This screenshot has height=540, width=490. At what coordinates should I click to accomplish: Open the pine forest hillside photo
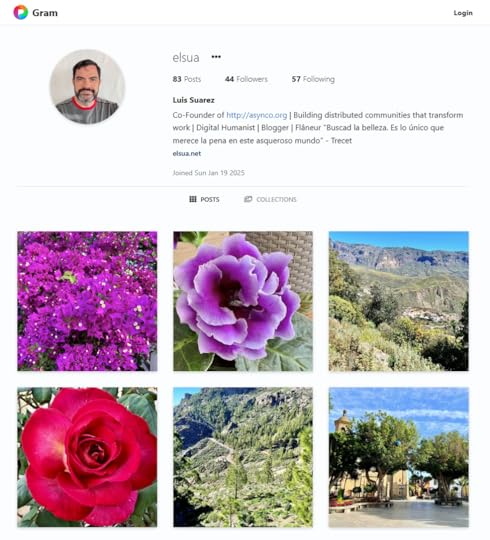point(243,457)
